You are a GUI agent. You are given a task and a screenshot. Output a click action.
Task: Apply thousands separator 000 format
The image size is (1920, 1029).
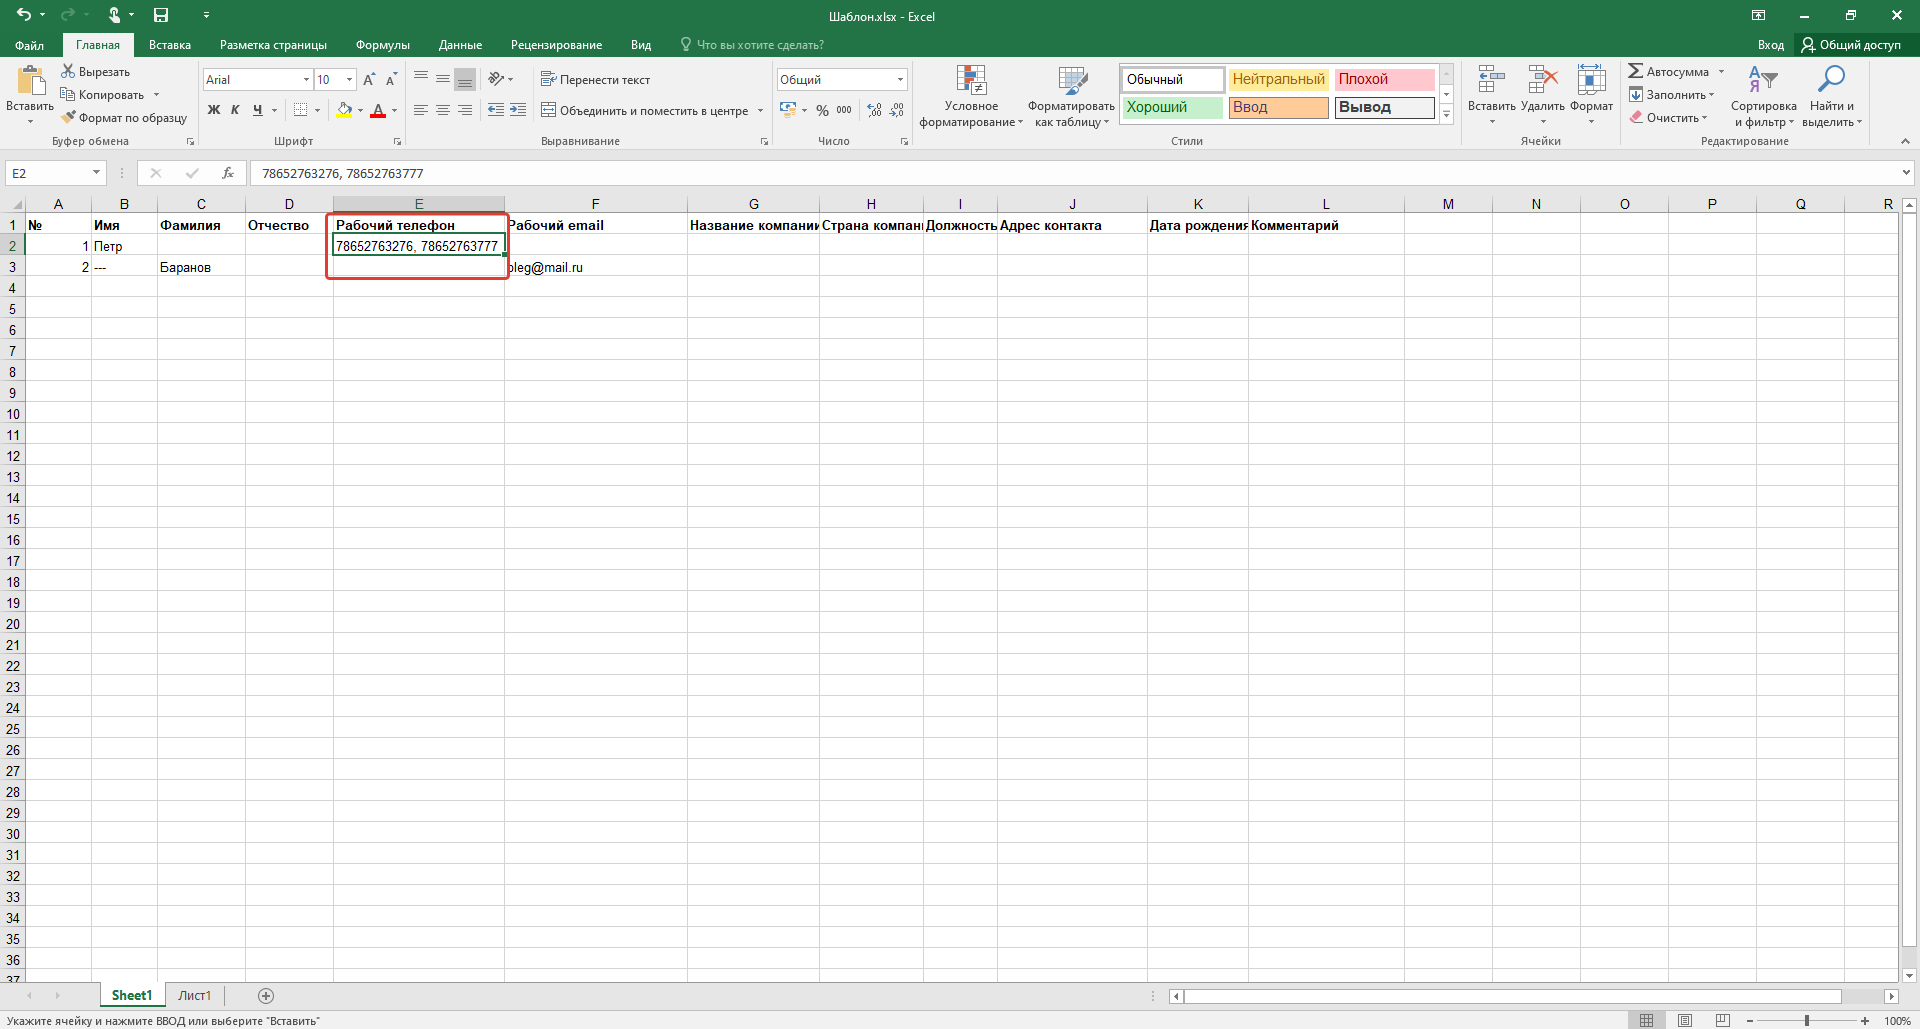(844, 110)
